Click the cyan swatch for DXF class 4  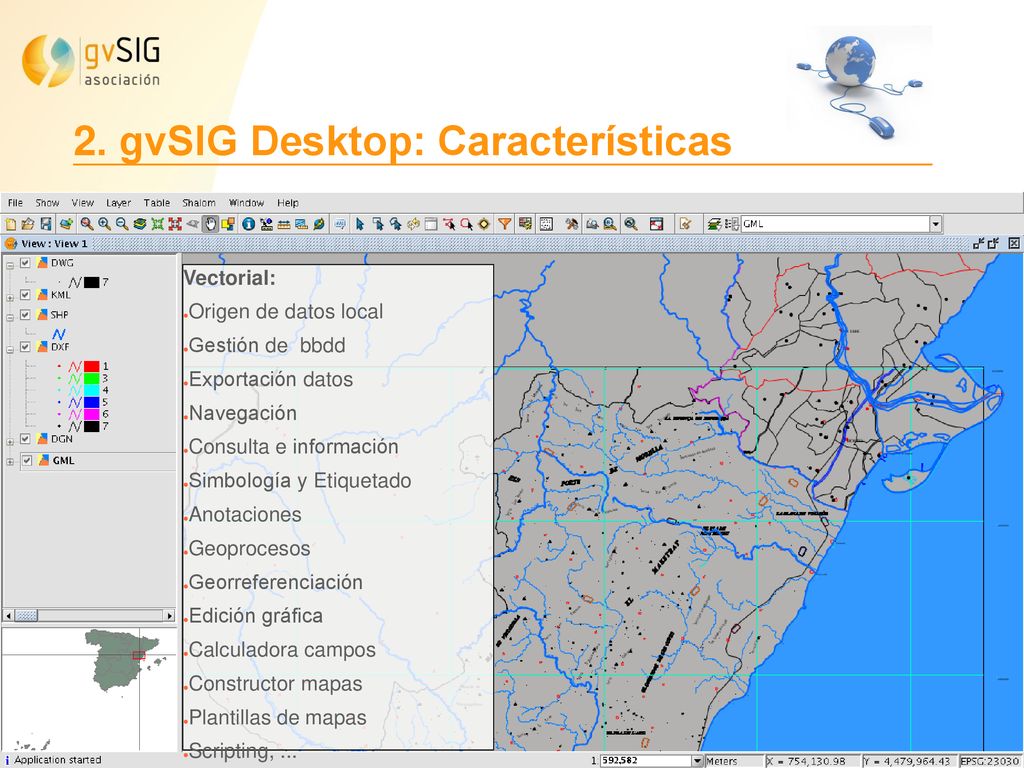click(91, 390)
